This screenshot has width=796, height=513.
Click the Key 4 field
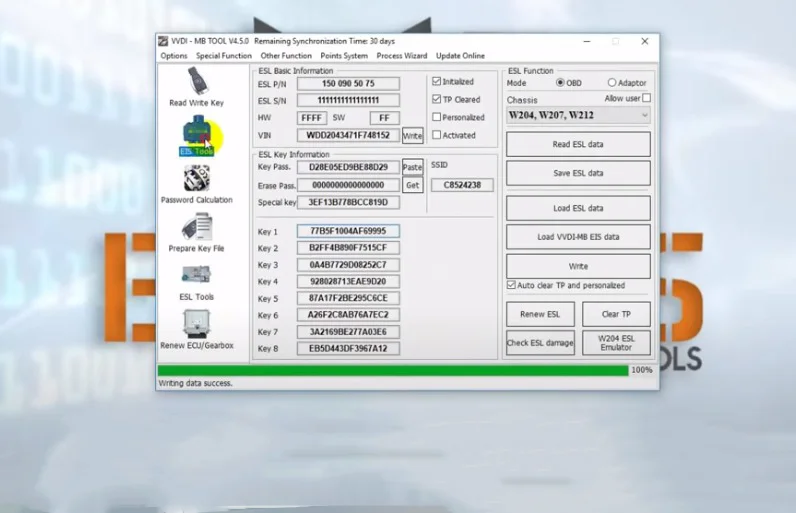point(348,281)
